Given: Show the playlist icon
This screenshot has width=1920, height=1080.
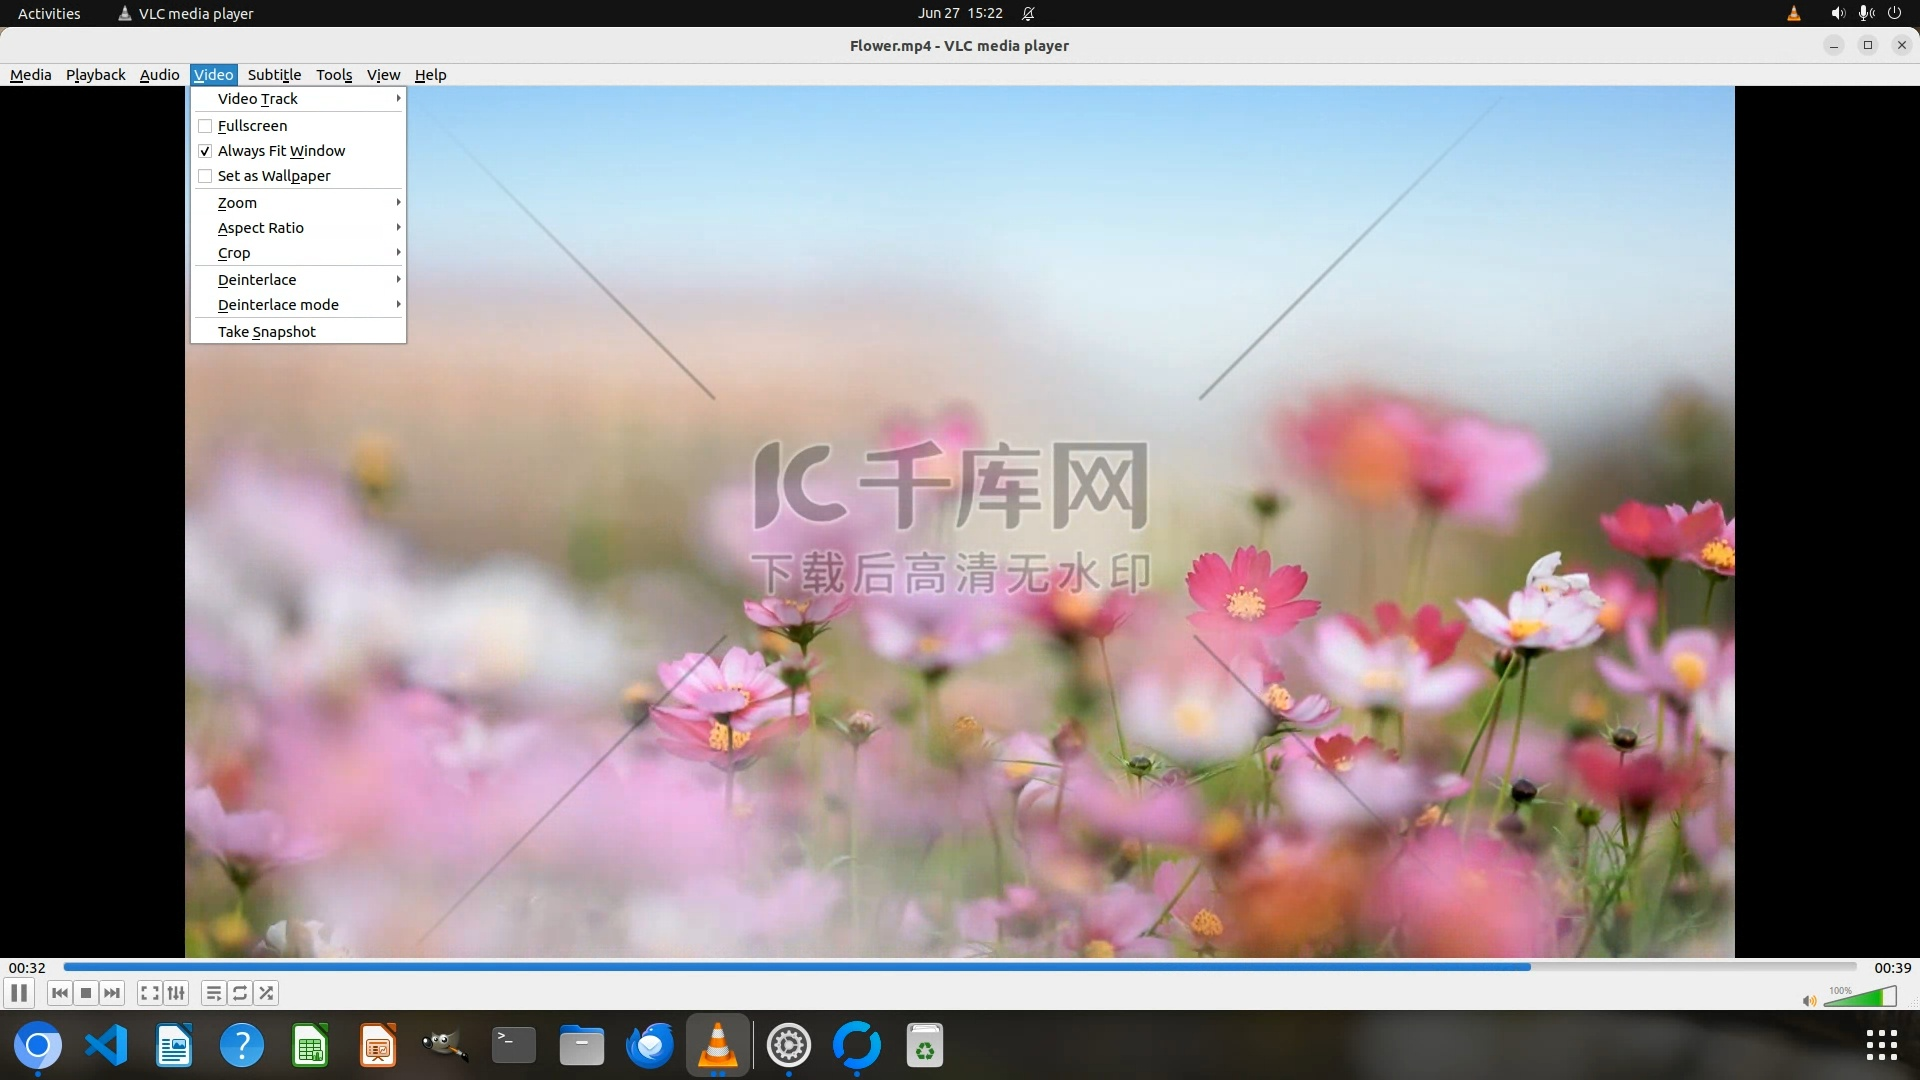Looking at the screenshot, I should click(213, 993).
